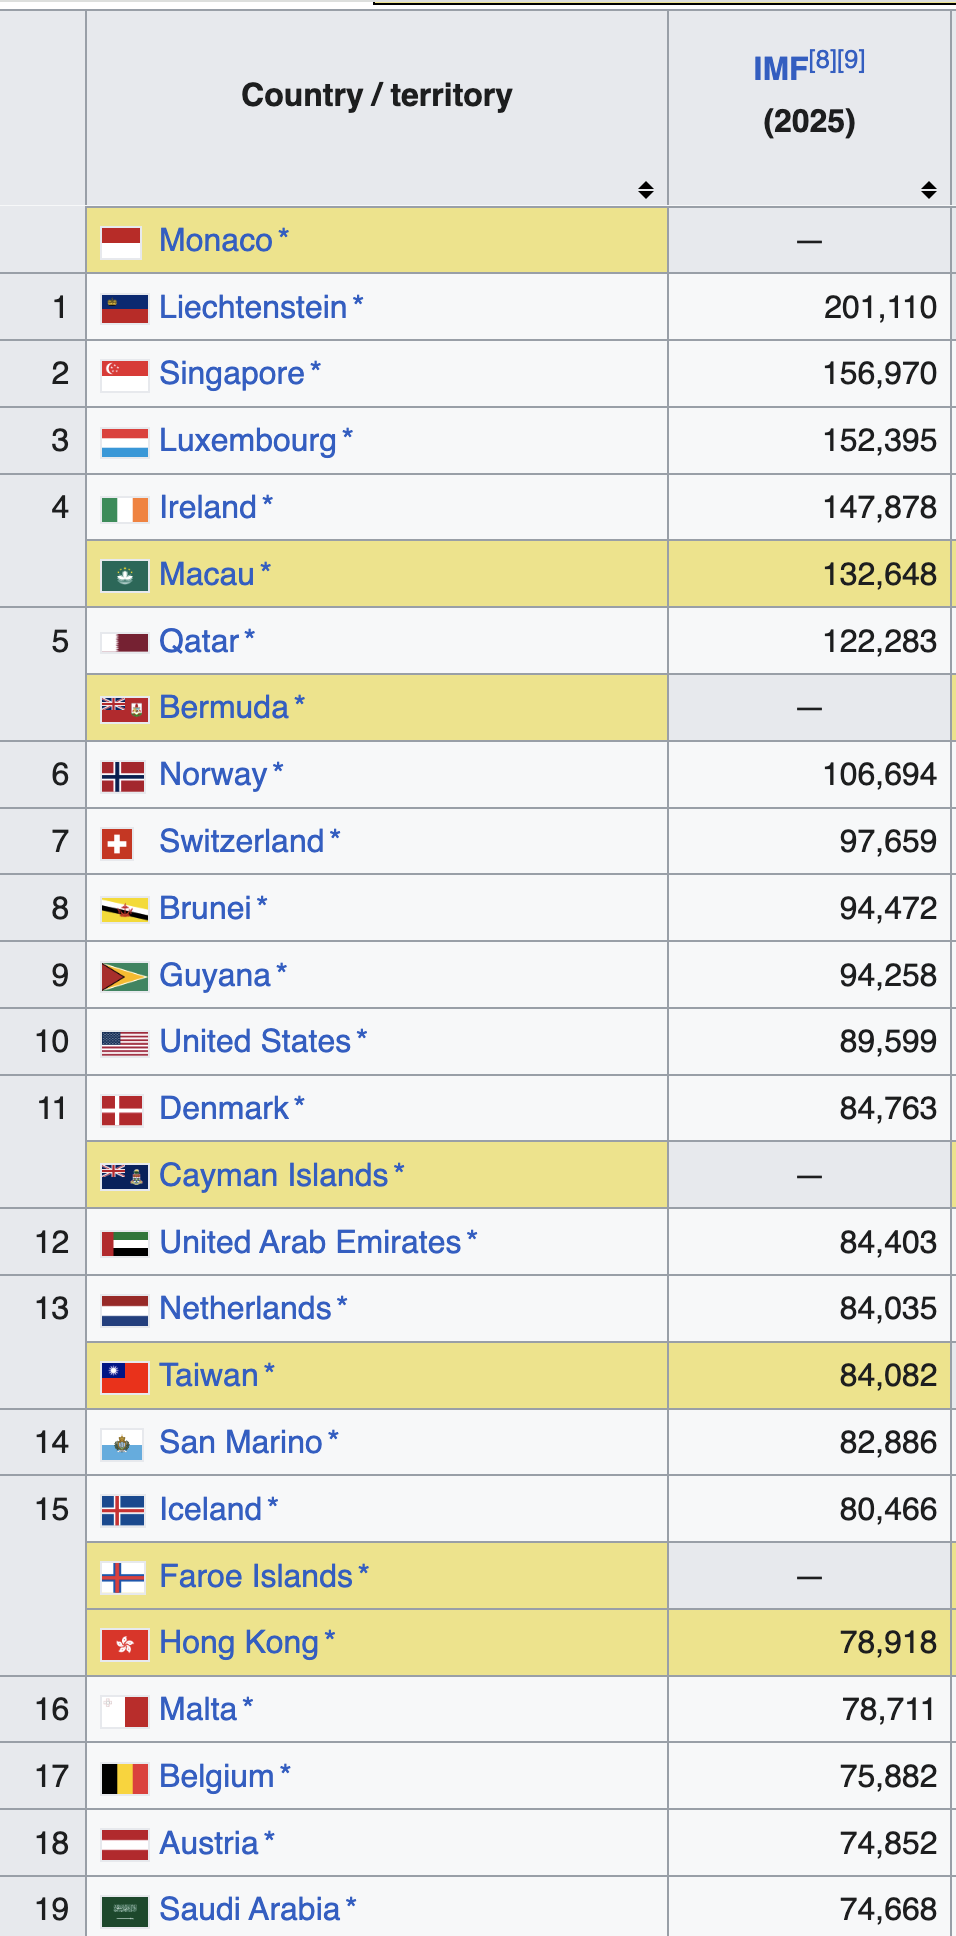Click the San Marino flag icon
This screenshot has height=1936, width=956.
click(x=122, y=1444)
